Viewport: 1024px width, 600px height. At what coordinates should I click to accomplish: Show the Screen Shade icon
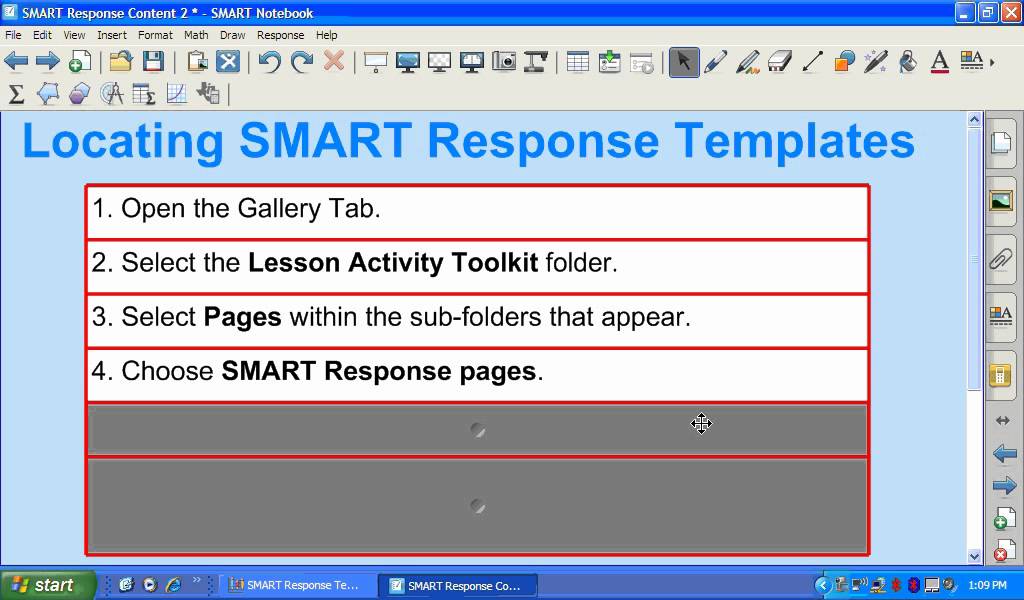pyautogui.click(x=376, y=62)
